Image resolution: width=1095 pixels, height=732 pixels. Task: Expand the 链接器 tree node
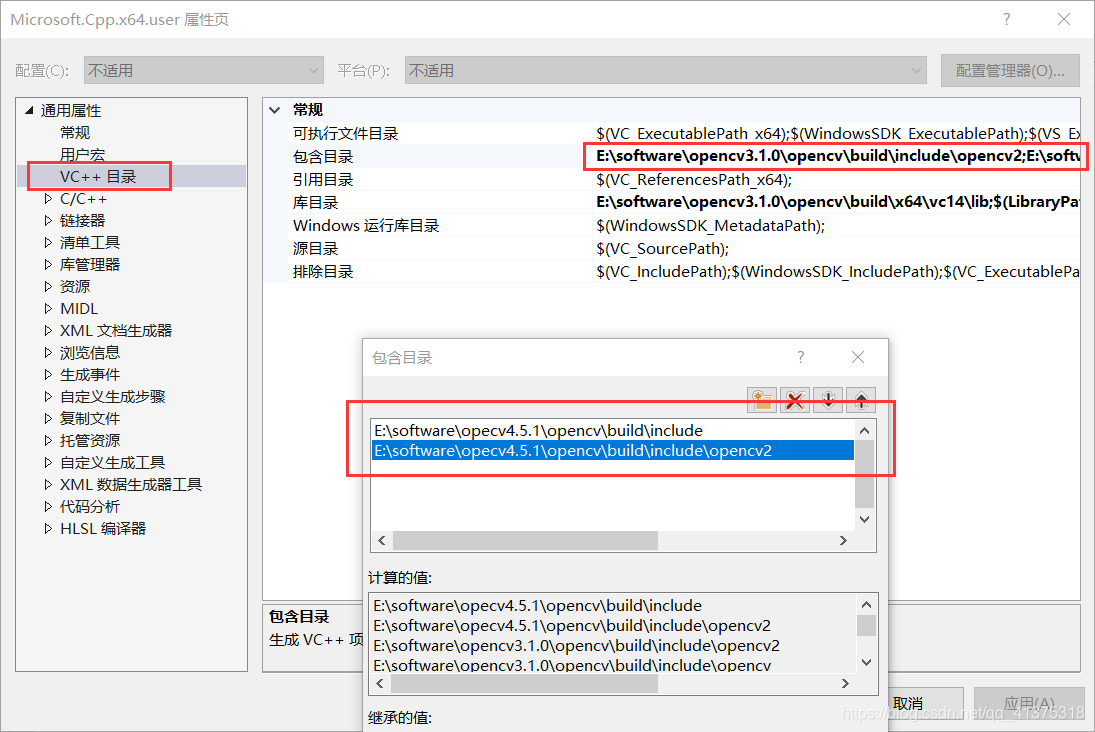[48, 221]
